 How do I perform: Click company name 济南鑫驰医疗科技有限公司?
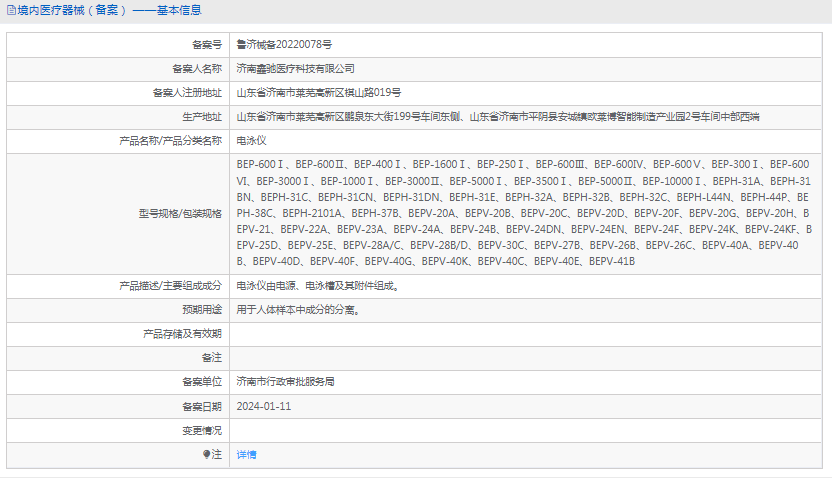tap(296, 68)
